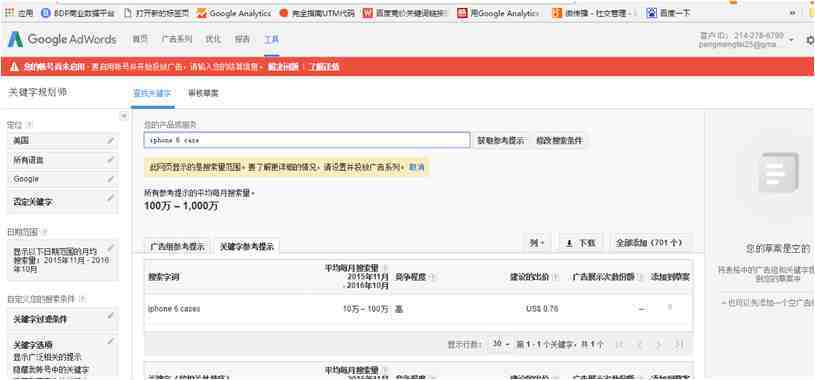Go to the 首页 menu
Viewport: 815px width, 380px height.
(x=139, y=40)
